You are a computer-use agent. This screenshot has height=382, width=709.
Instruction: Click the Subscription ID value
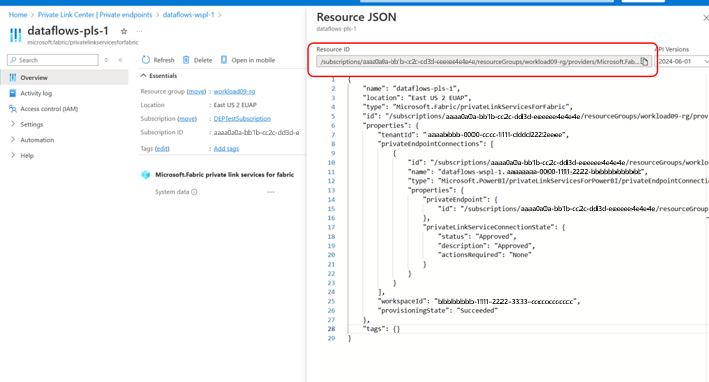[256, 132]
